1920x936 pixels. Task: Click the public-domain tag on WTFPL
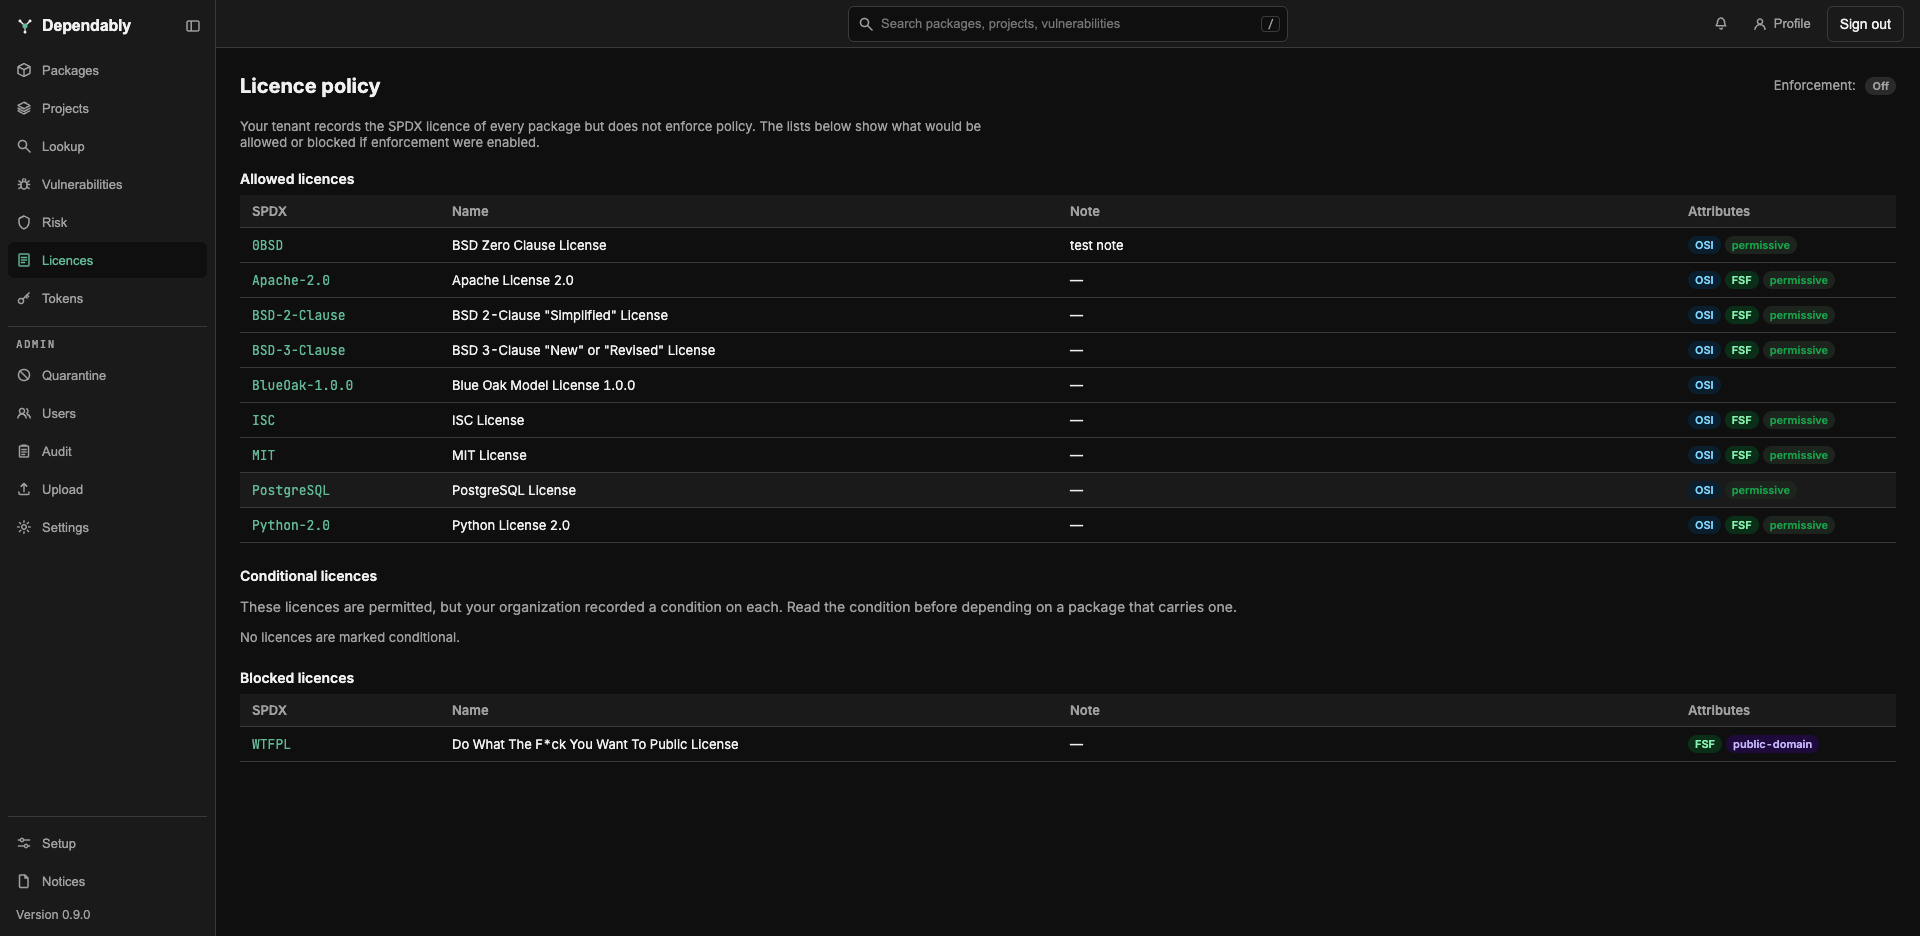pyautogui.click(x=1772, y=744)
